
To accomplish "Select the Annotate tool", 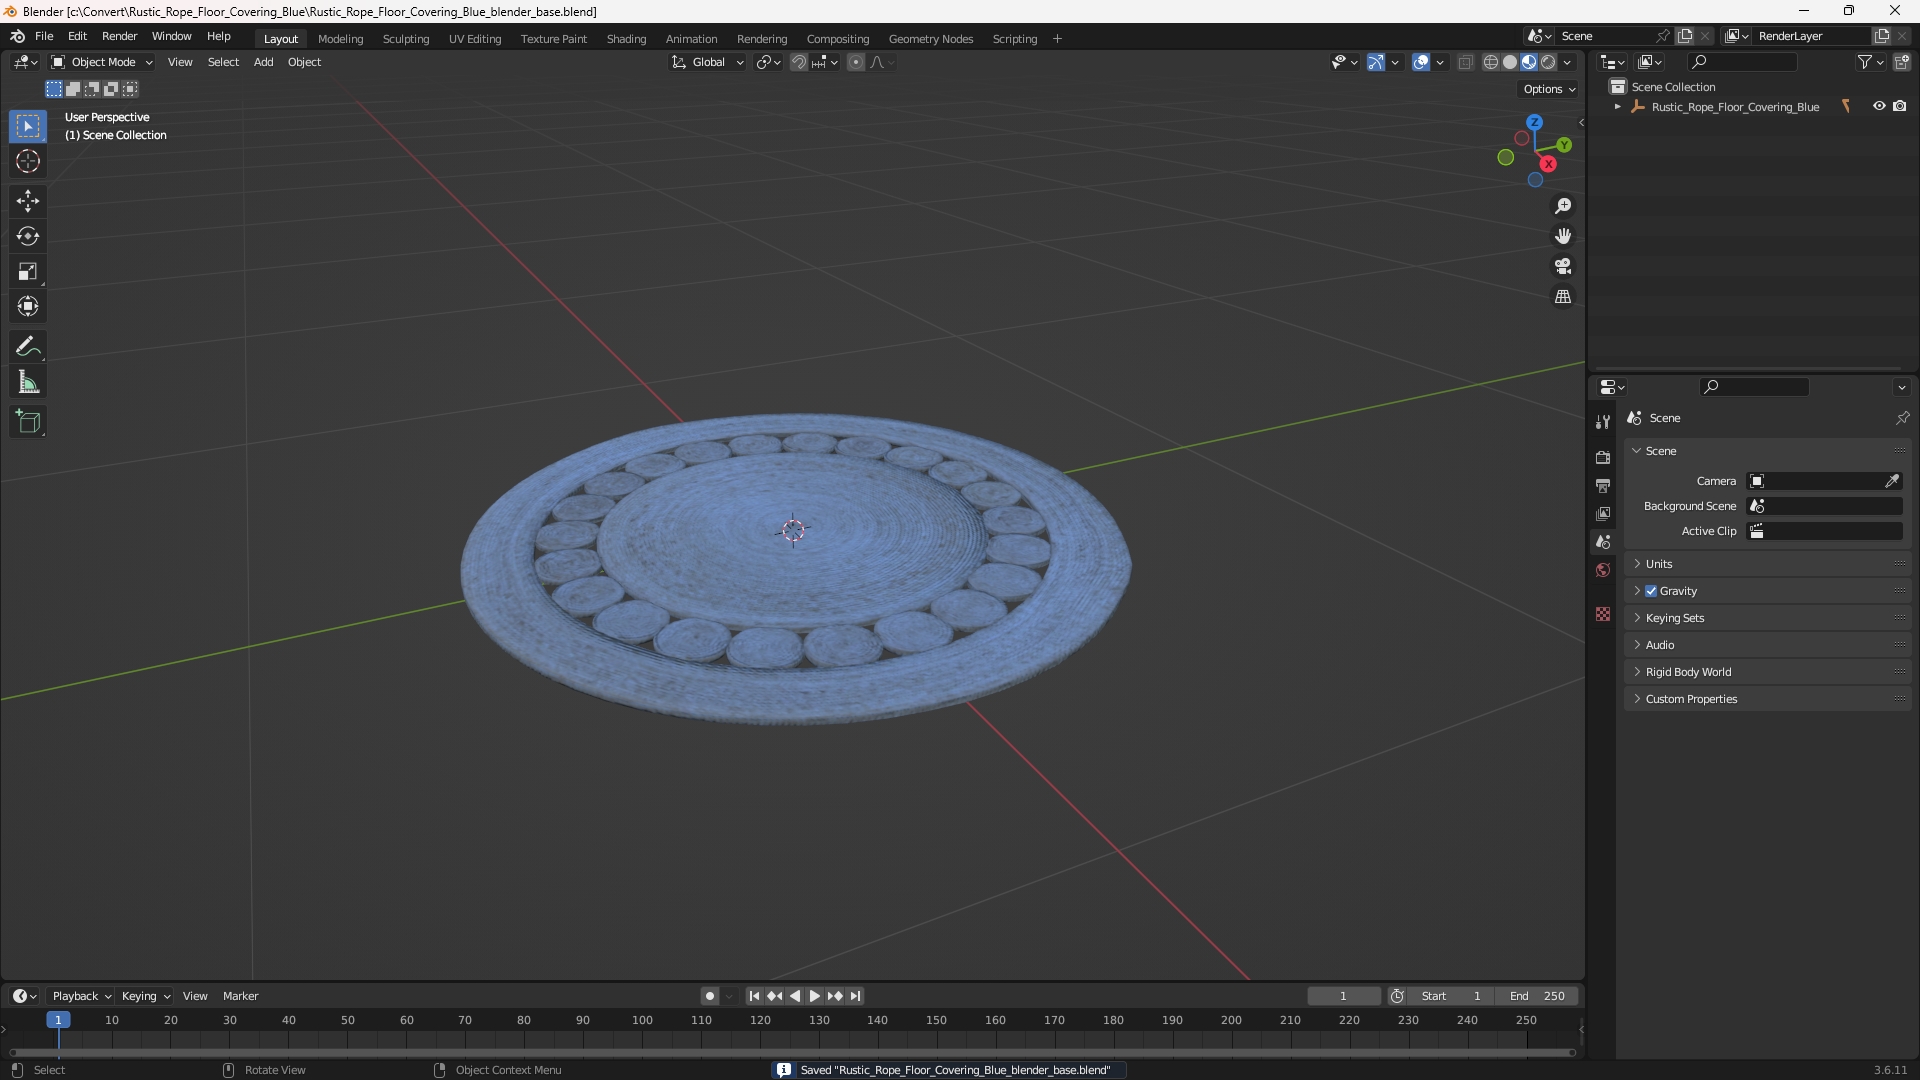I will click(x=28, y=347).
